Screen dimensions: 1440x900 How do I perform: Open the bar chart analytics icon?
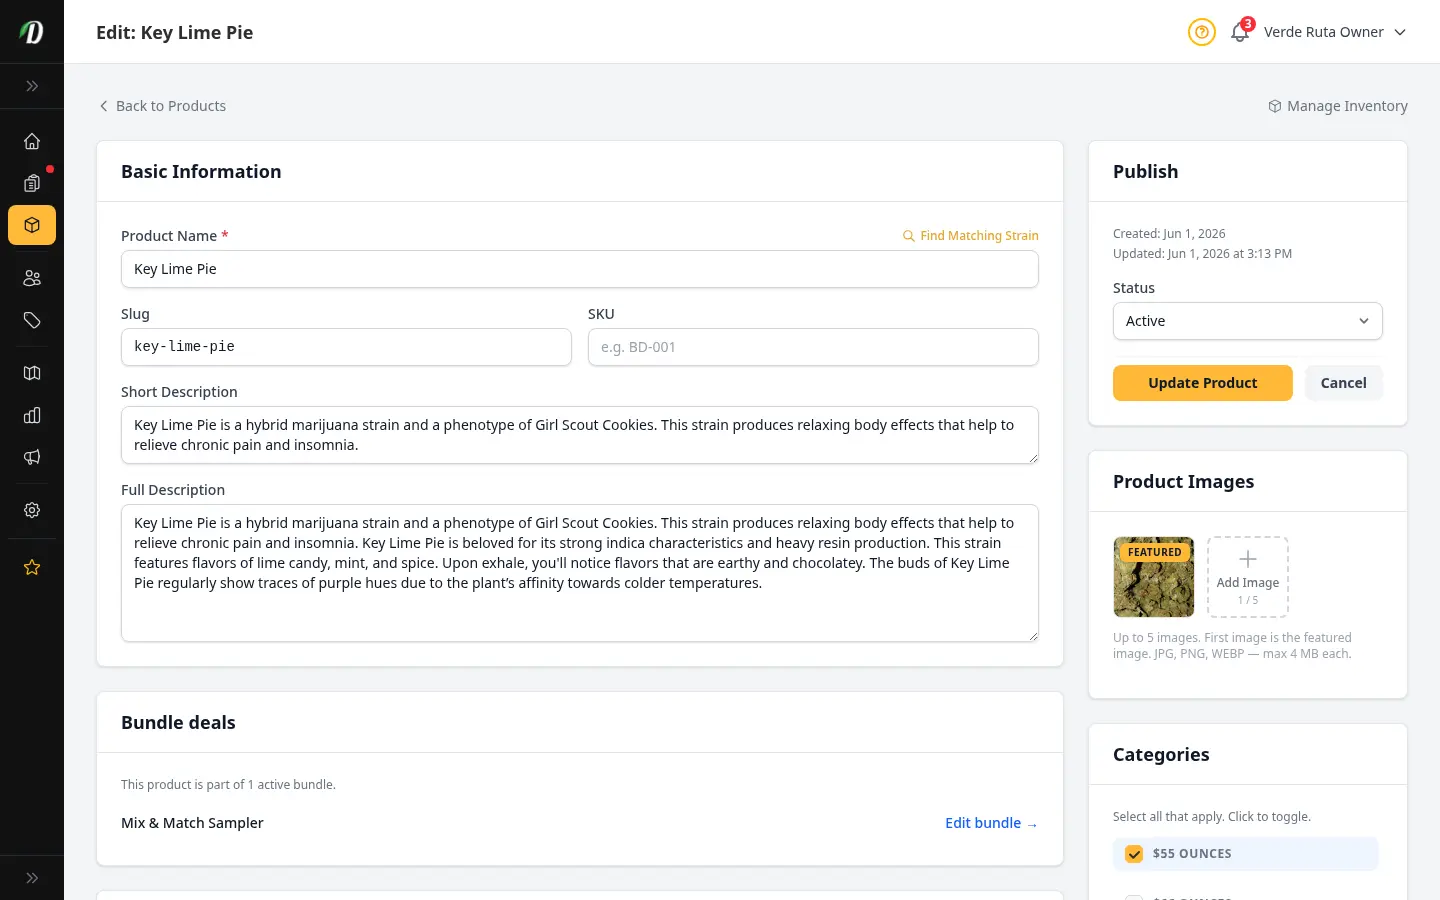click(x=32, y=415)
